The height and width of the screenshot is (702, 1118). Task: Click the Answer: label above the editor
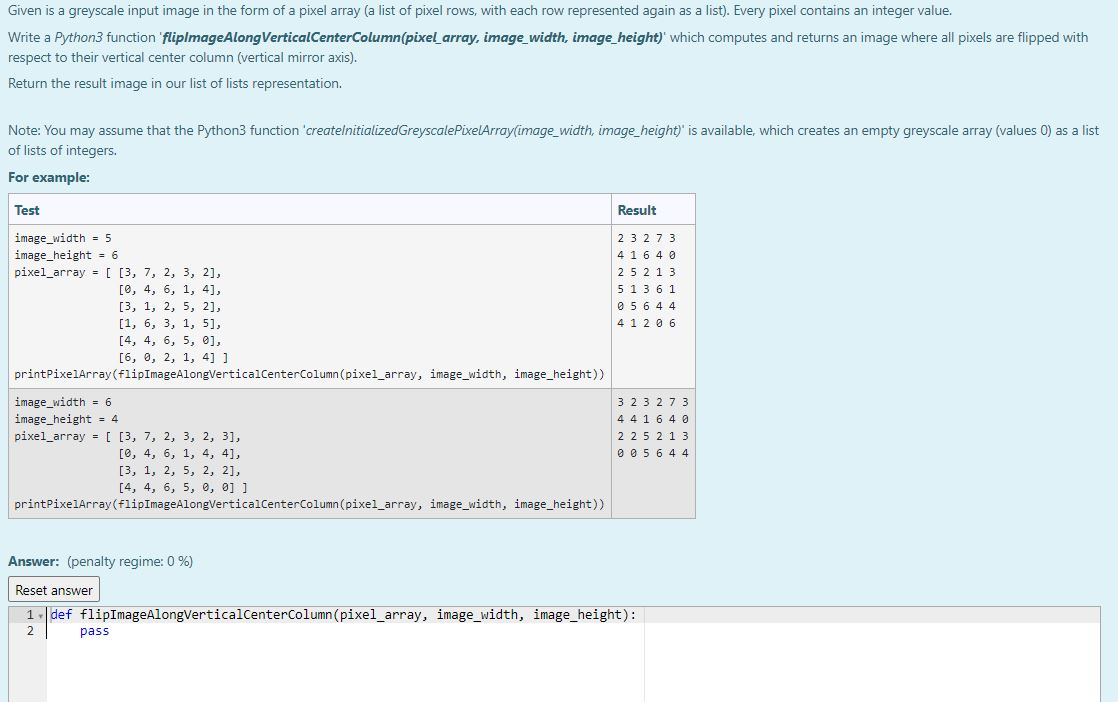pyautogui.click(x=33, y=561)
